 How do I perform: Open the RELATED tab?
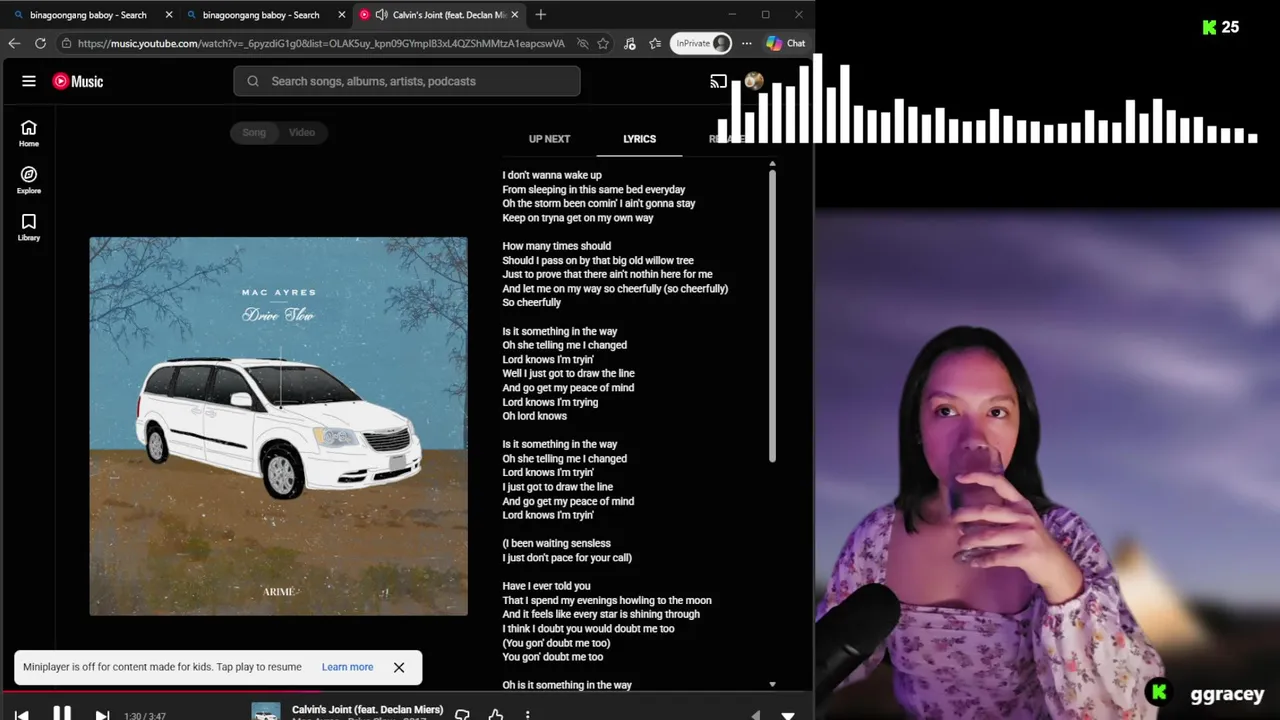727,139
